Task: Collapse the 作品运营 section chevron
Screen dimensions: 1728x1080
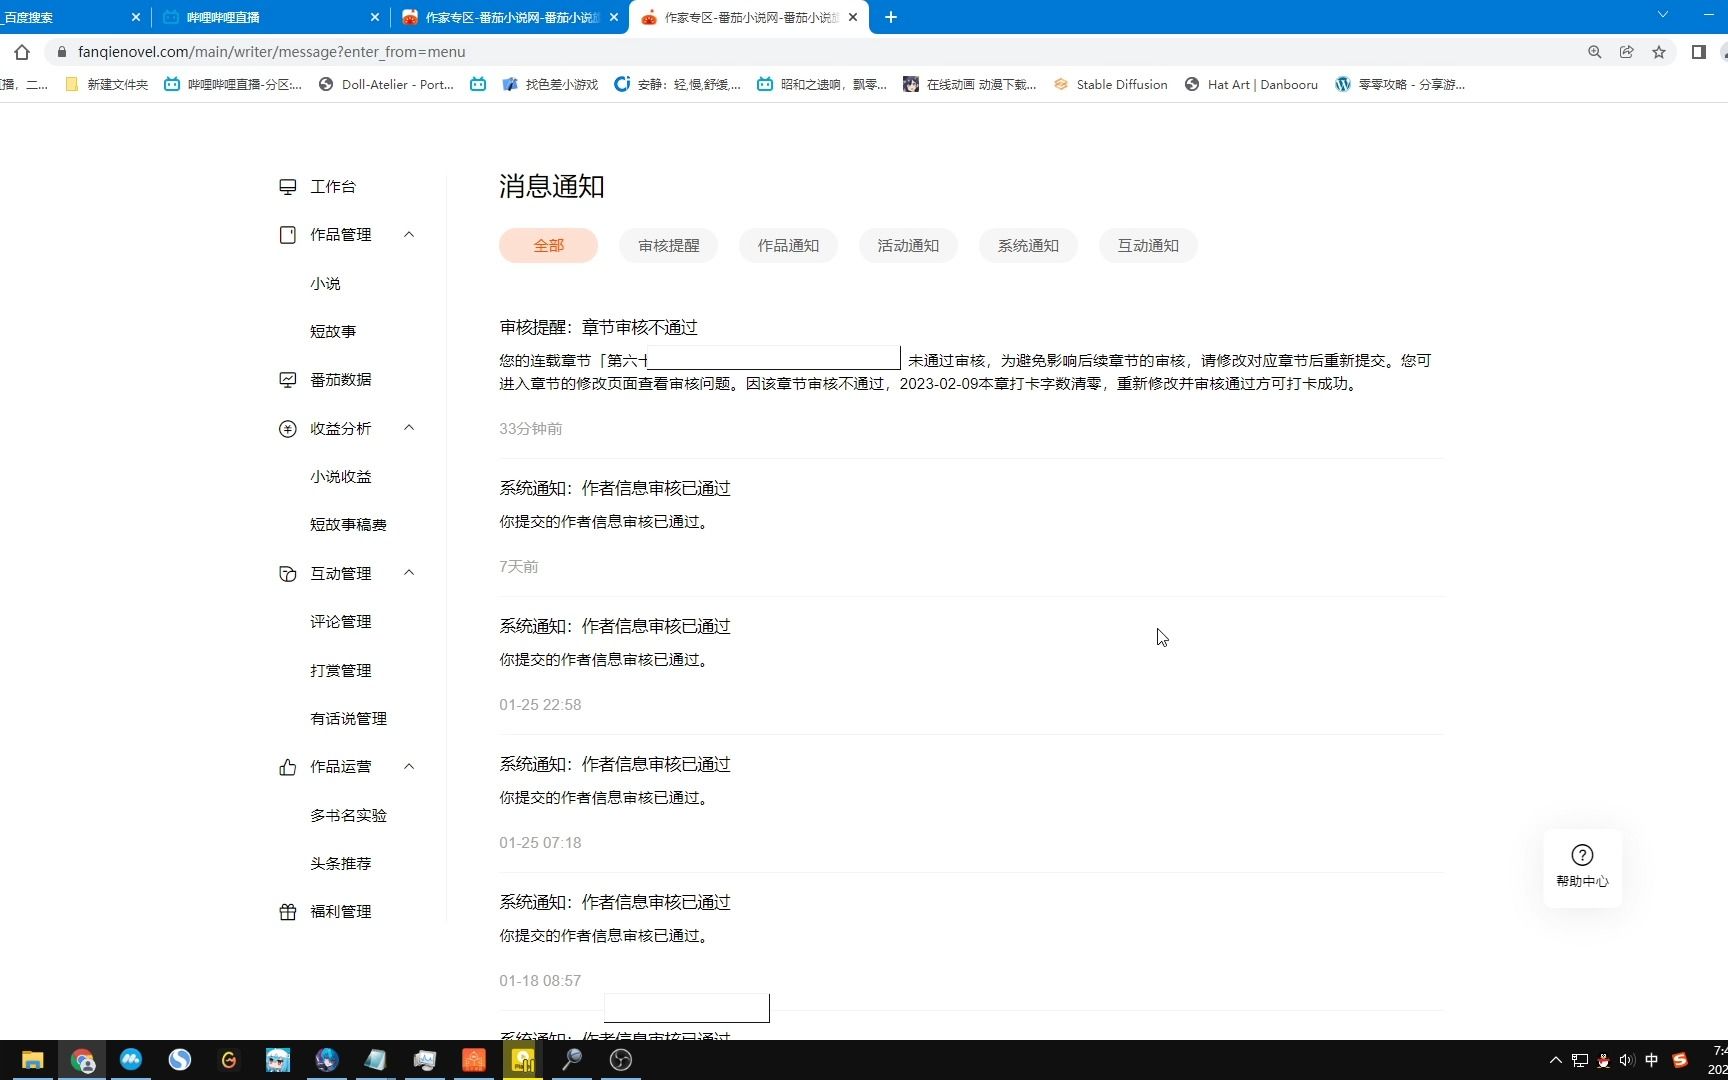Action: point(409,766)
